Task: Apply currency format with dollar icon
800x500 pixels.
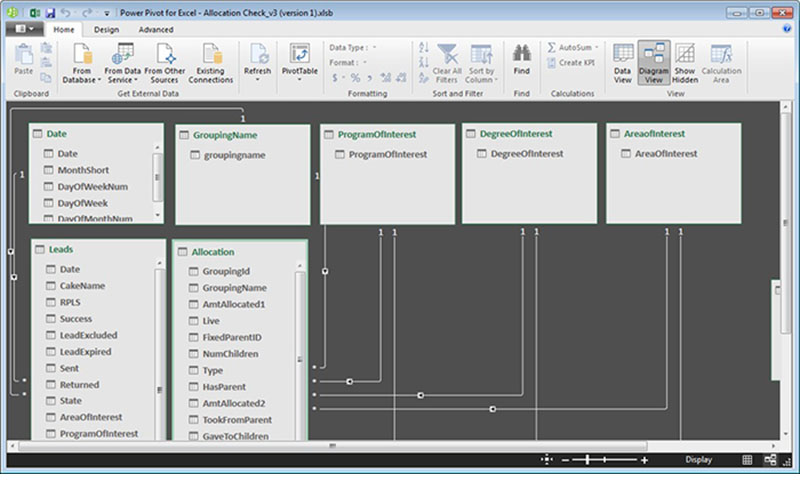Action: [x=335, y=78]
